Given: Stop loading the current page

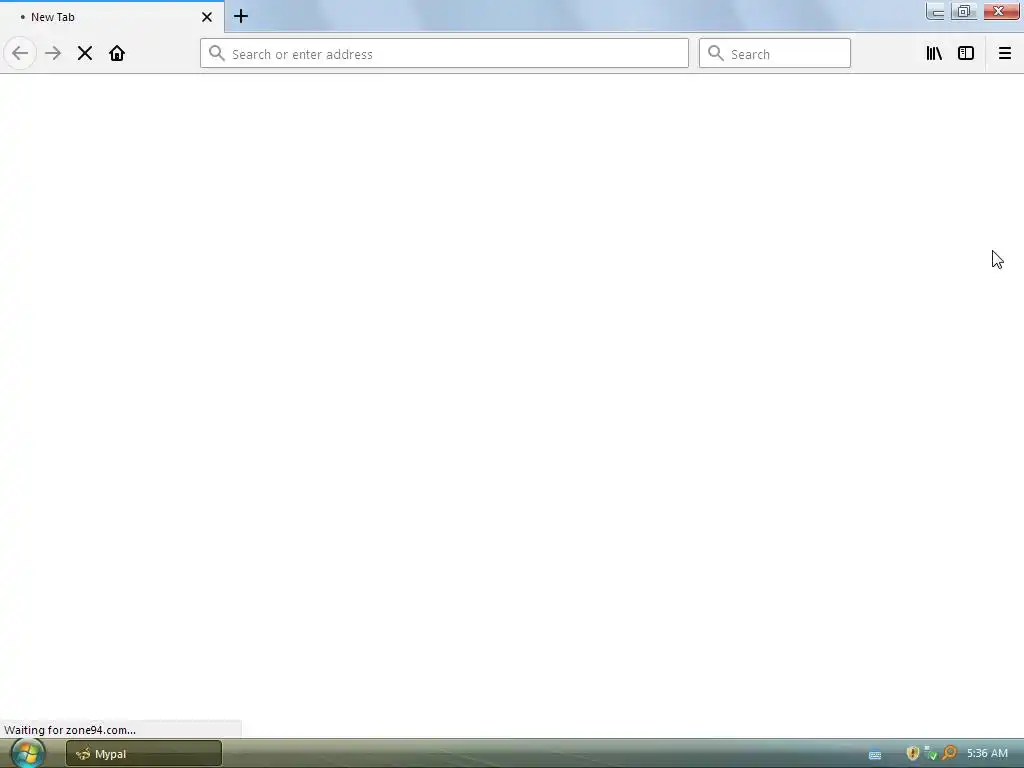Looking at the screenshot, I should [85, 54].
